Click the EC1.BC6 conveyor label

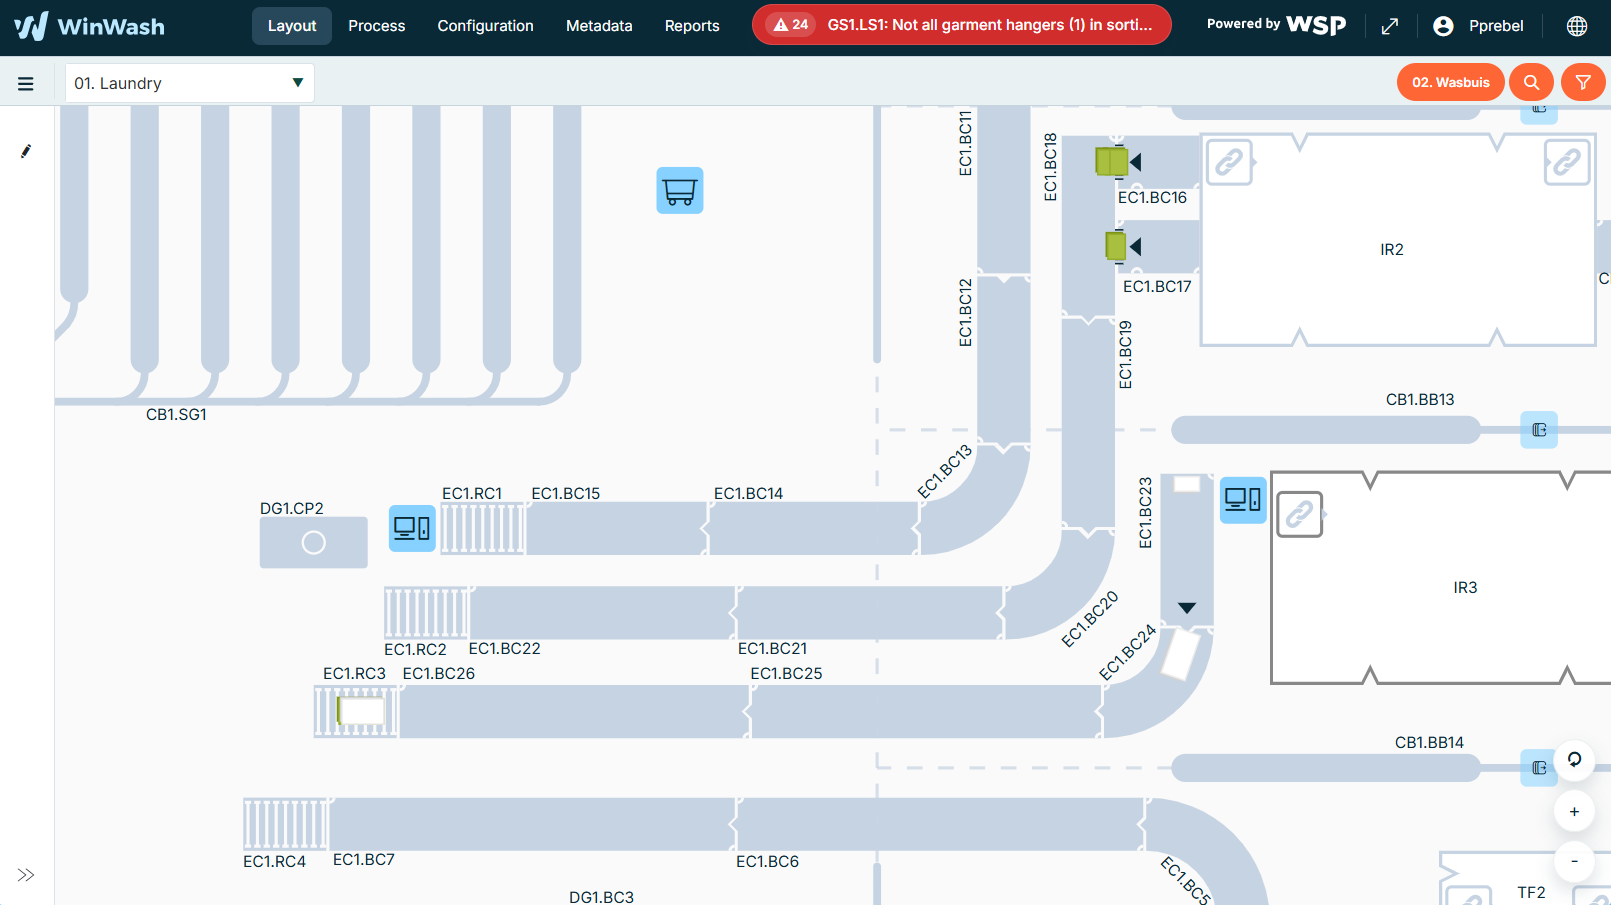[x=767, y=862]
